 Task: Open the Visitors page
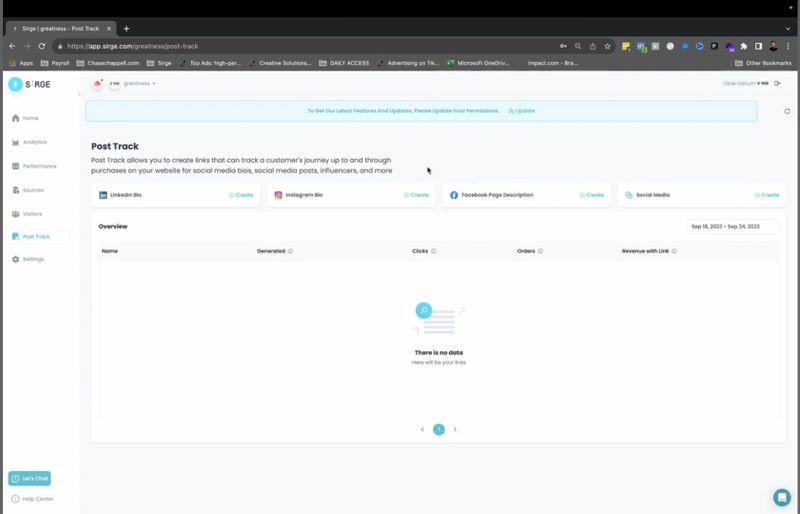point(32,214)
